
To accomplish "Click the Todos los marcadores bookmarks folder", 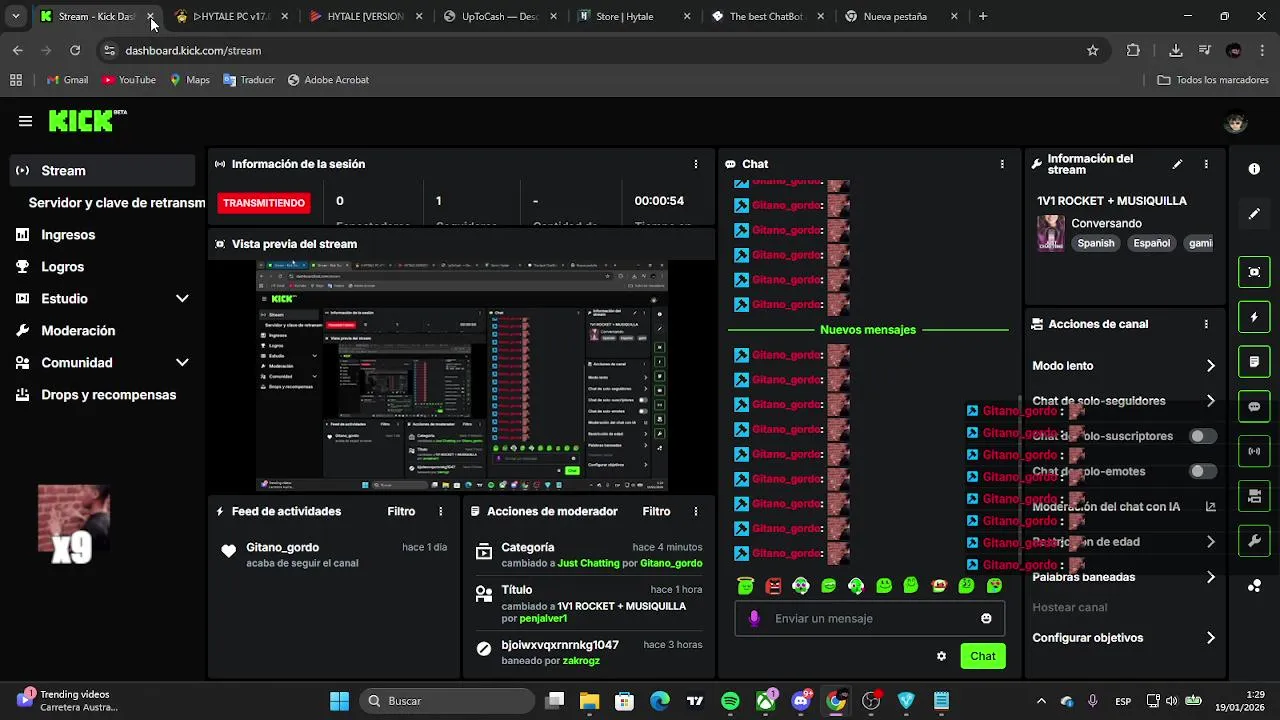I will [1213, 80].
